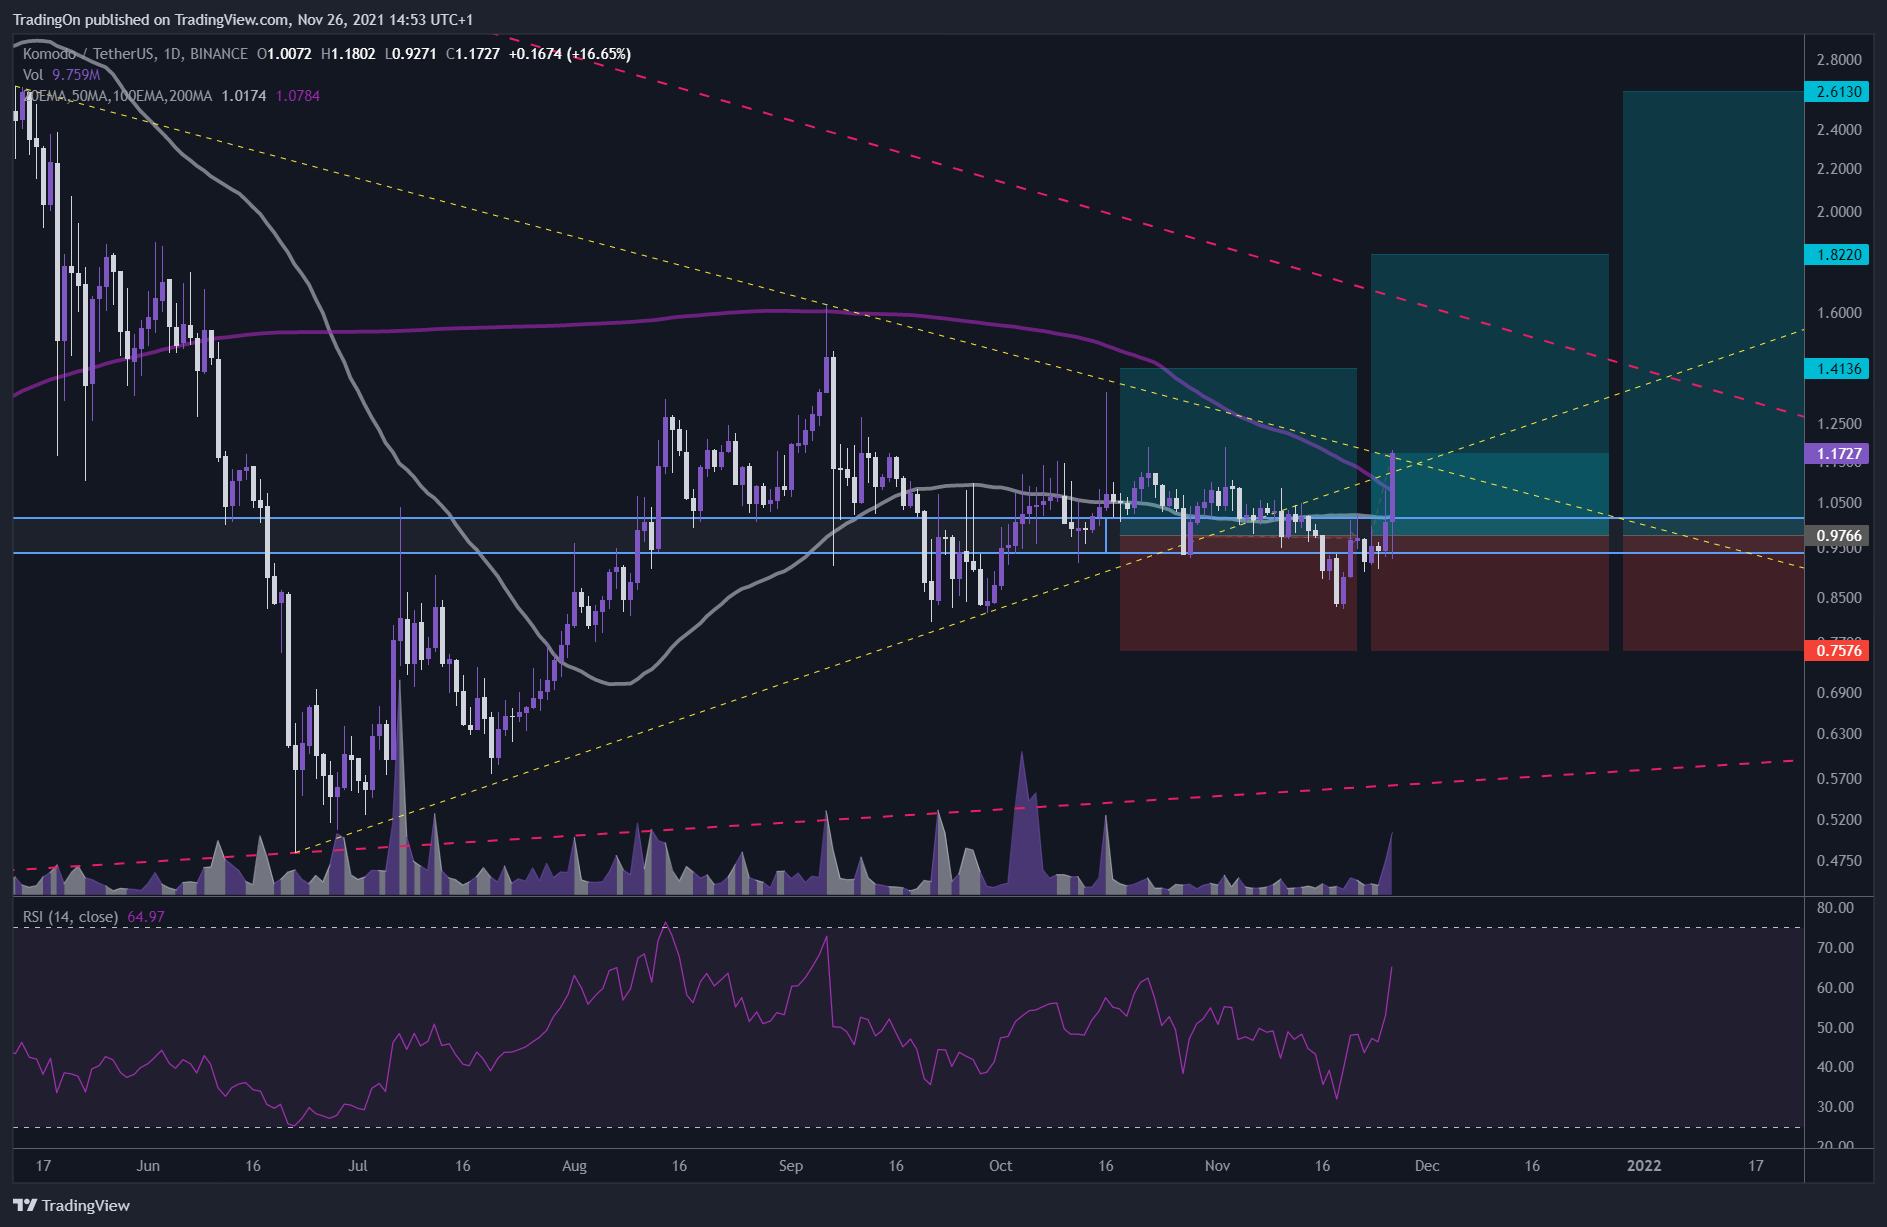The height and width of the screenshot is (1227, 1887).
Task: Click 0.4750 on the price scale
Action: 1839,861
